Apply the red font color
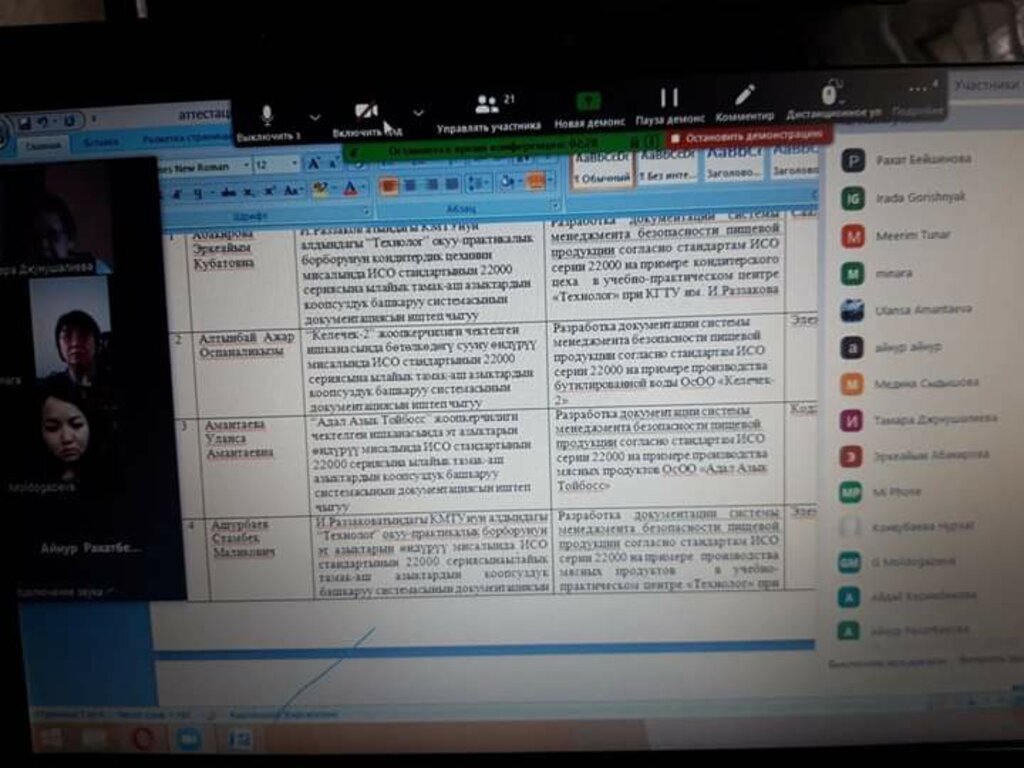The image size is (1024, 768). click(x=351, y=189)
